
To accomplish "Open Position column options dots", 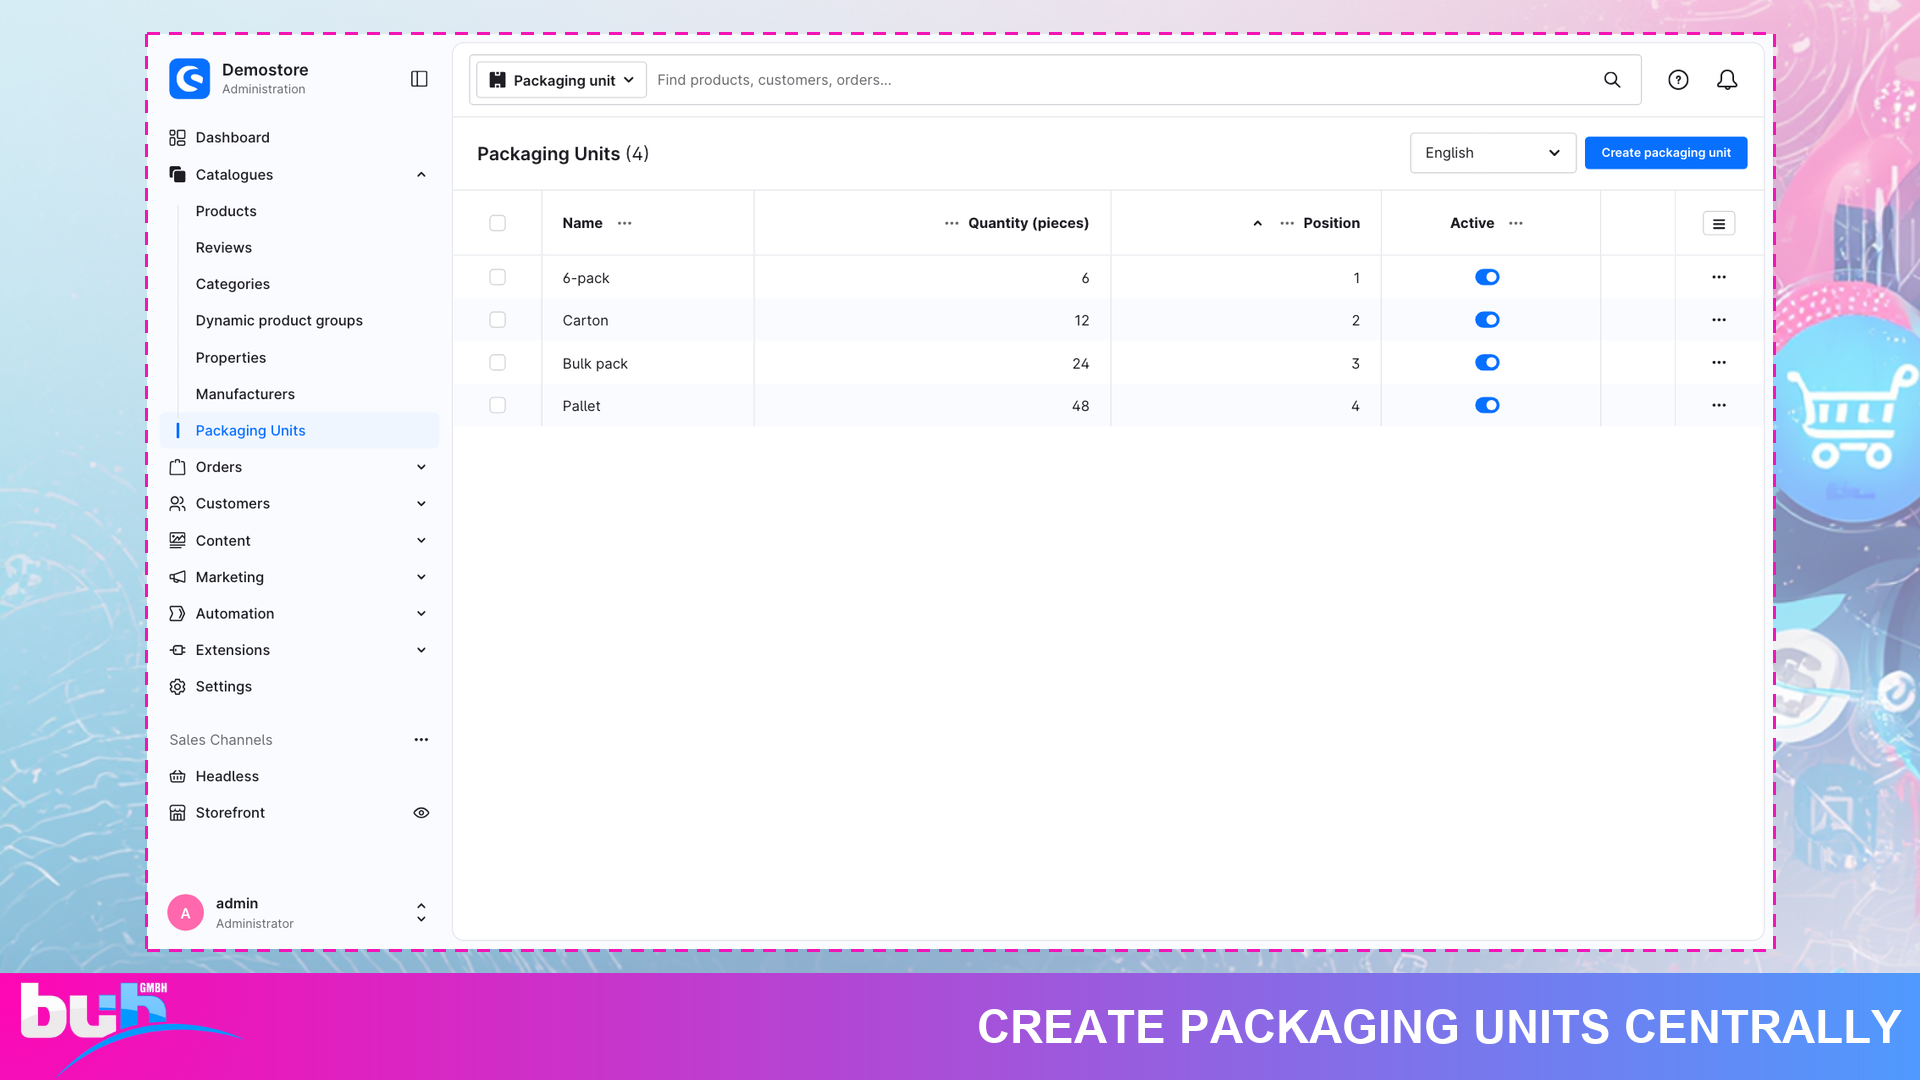I will pos(1287,223).
